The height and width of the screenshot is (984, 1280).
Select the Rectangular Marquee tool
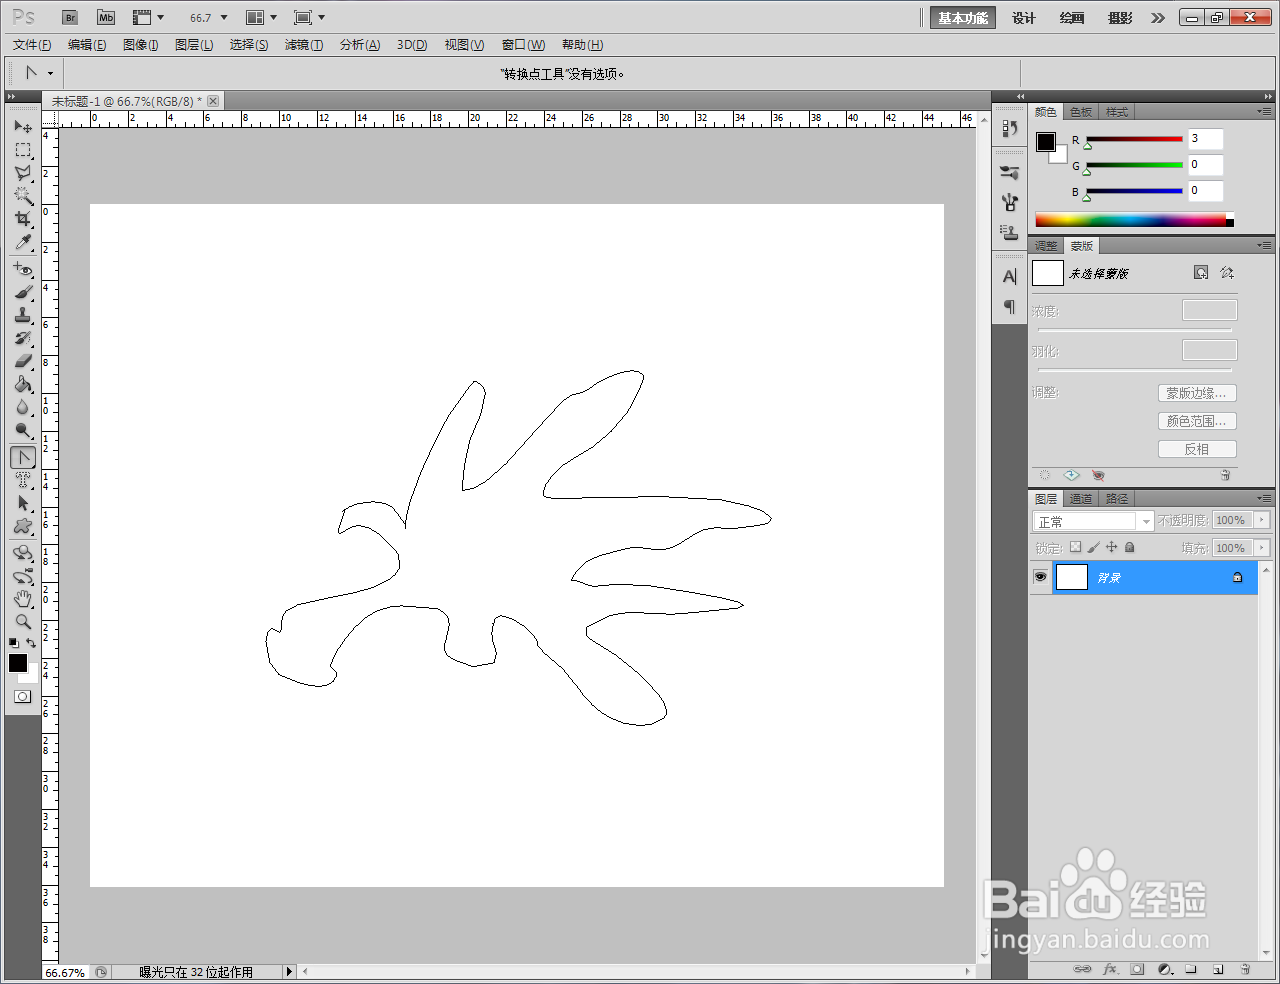(23, 150)
